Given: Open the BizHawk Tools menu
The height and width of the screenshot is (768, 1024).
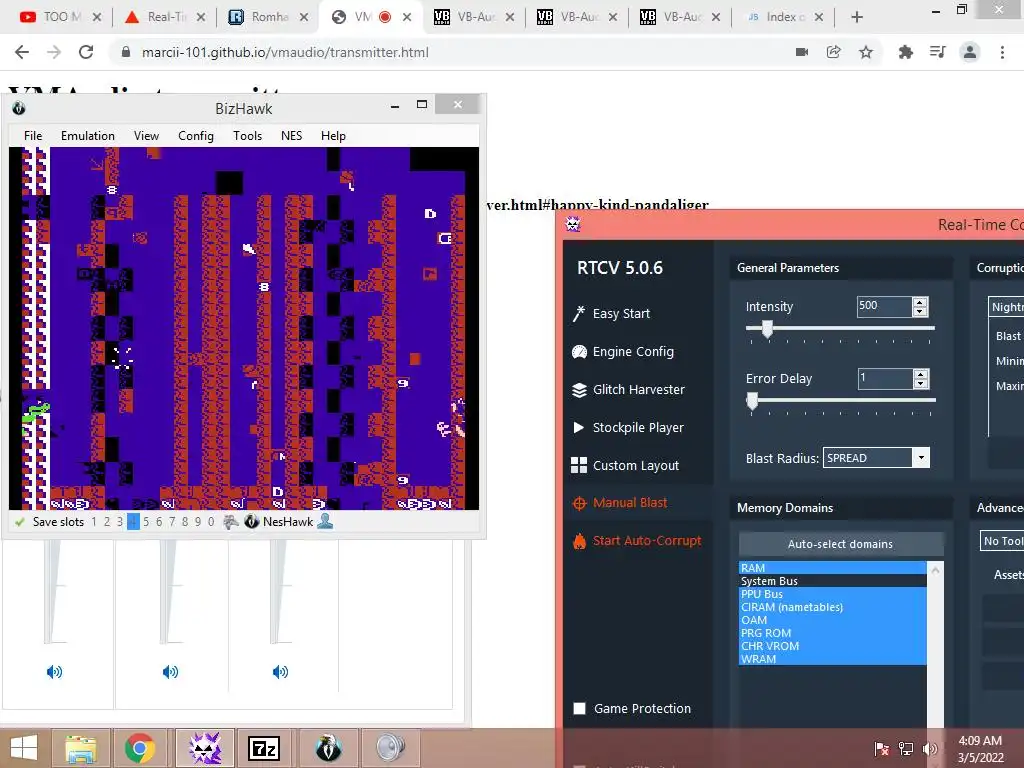Looking at the screenshot, I should pos(248,136).
